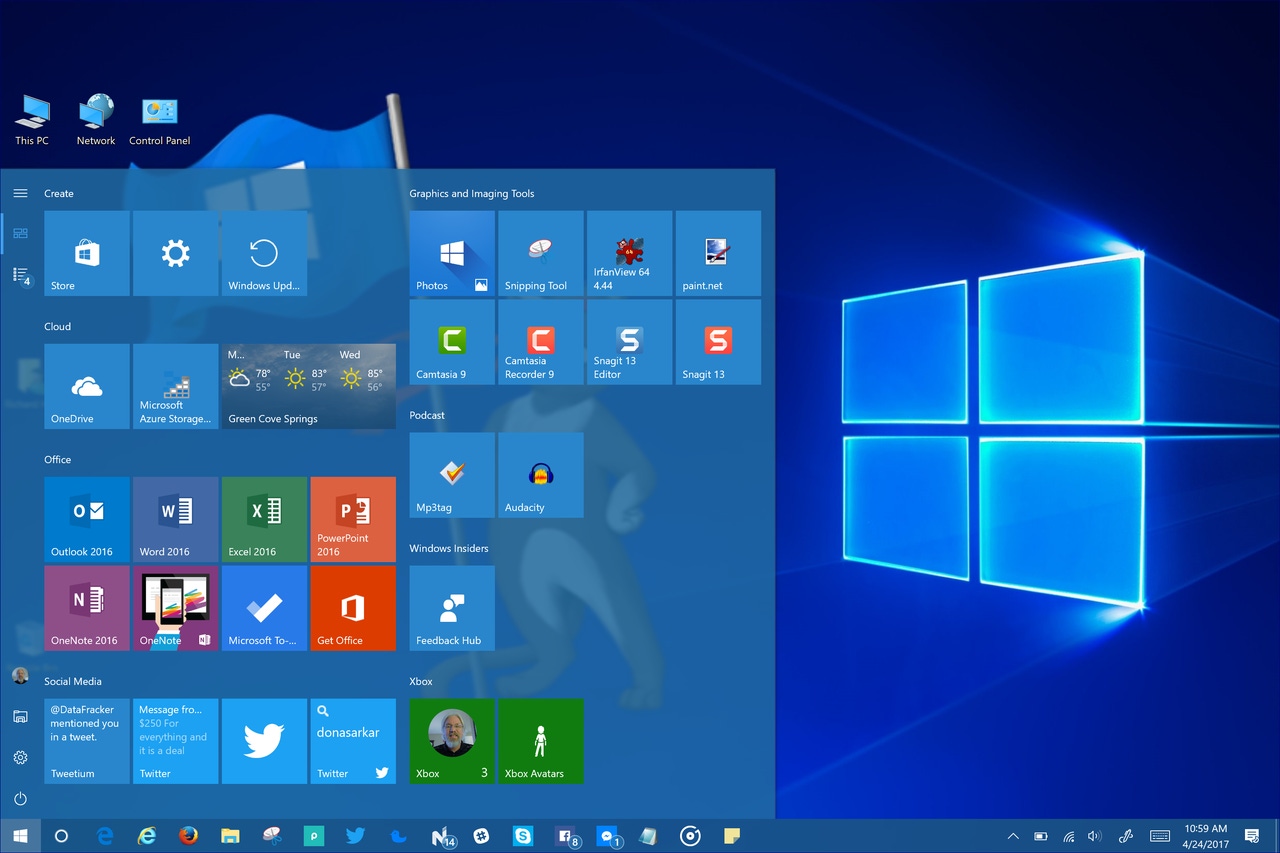
Task: Open the Power button options
Action: pyautogui.click(x=20, y=798)
